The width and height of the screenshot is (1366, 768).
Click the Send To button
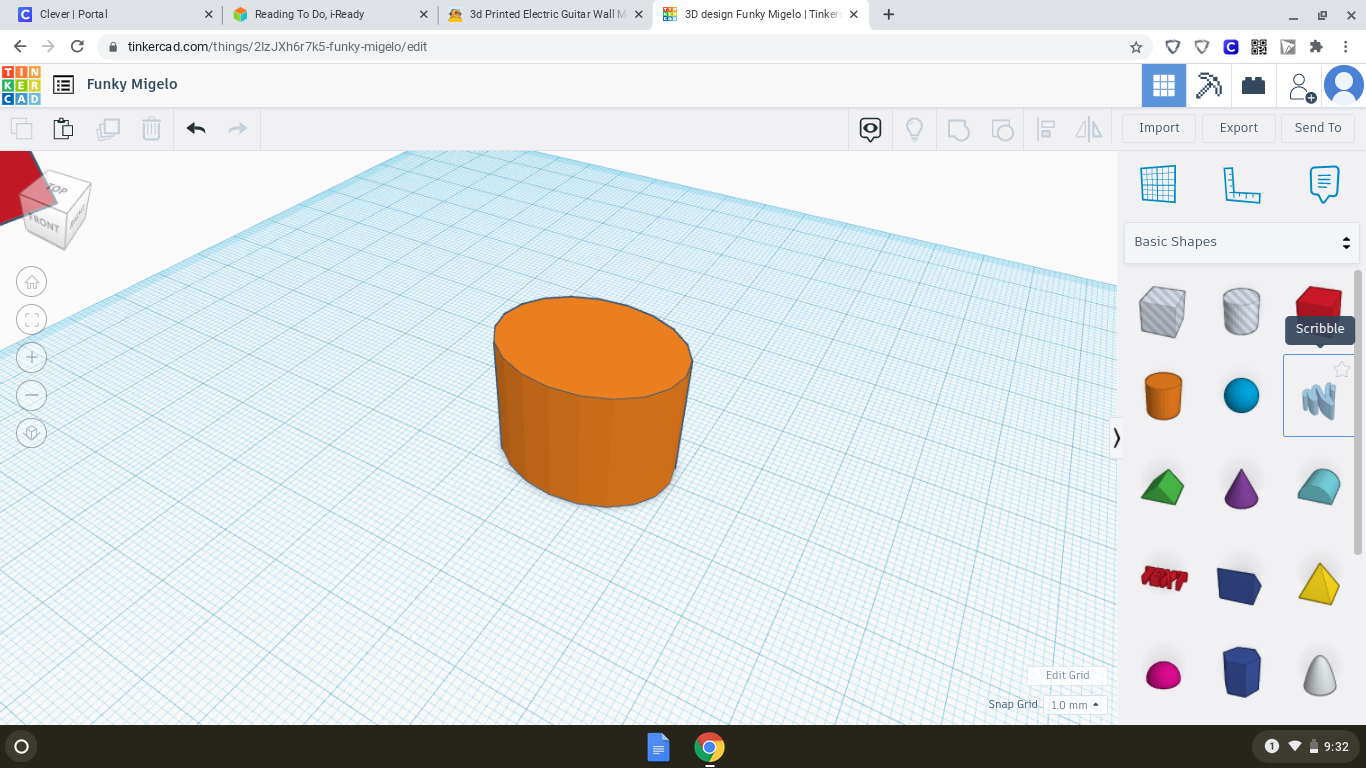[x=1318, y=128]
